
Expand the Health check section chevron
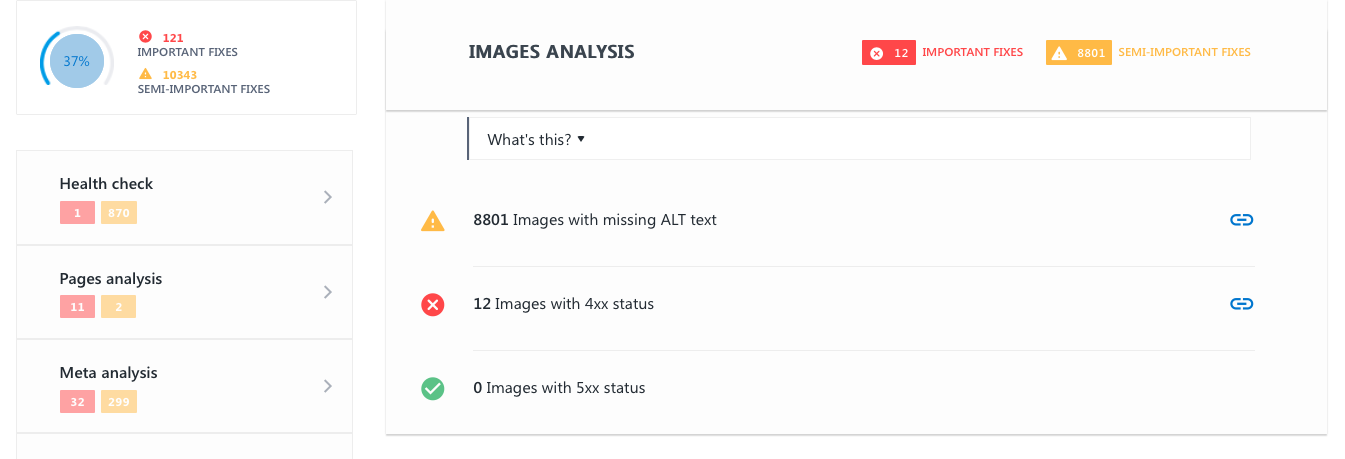point(327,197)
